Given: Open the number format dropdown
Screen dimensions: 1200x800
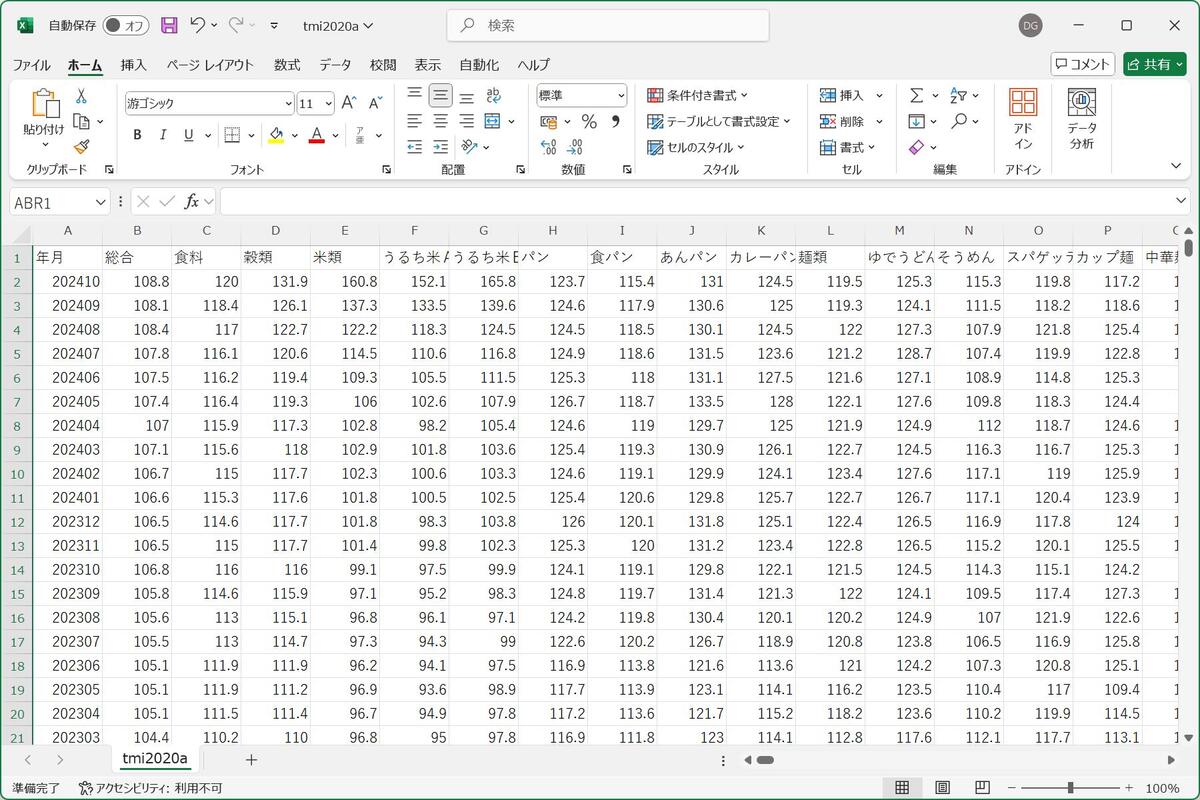Looking at the screenshot, I should click(x=620, y=95).
